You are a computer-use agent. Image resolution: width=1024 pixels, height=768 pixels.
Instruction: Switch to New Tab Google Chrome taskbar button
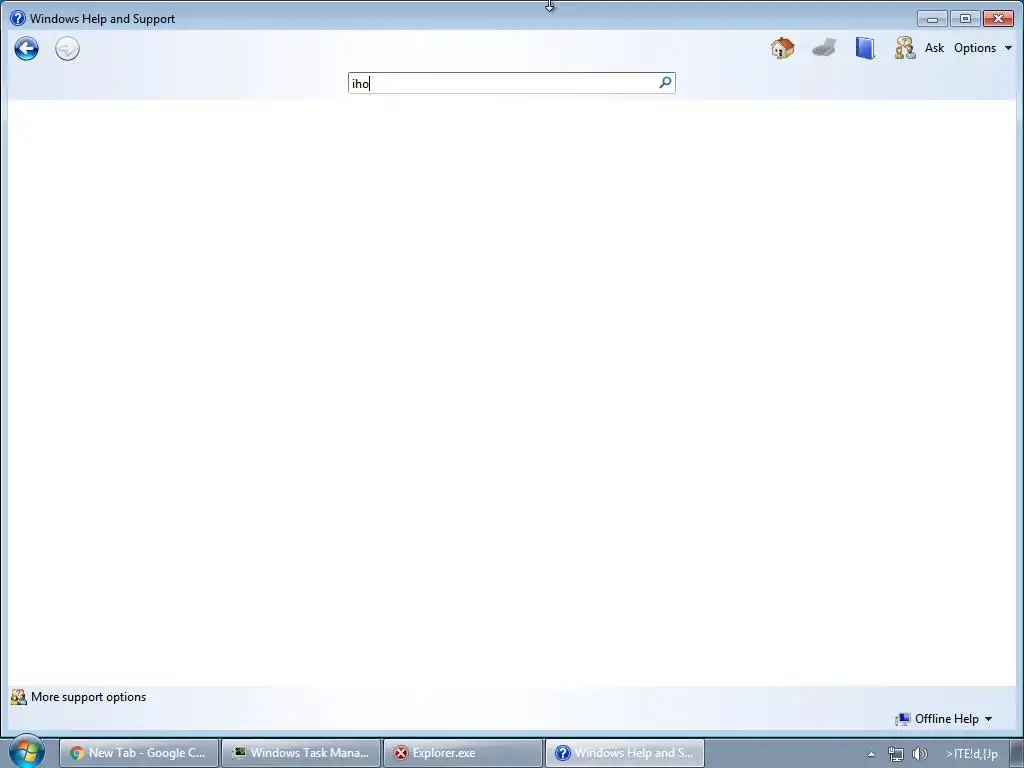138,753
